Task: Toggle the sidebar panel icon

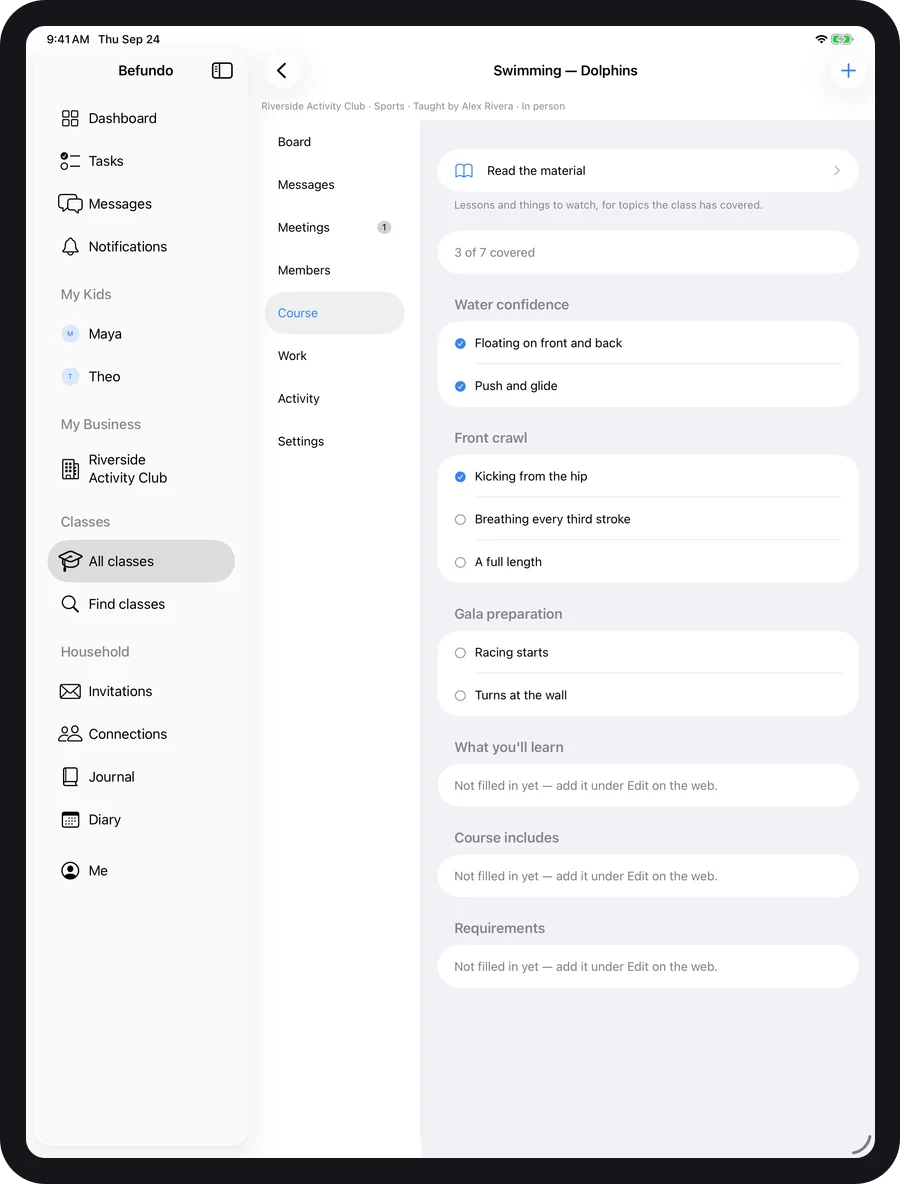Action: [x=222, y=70]
